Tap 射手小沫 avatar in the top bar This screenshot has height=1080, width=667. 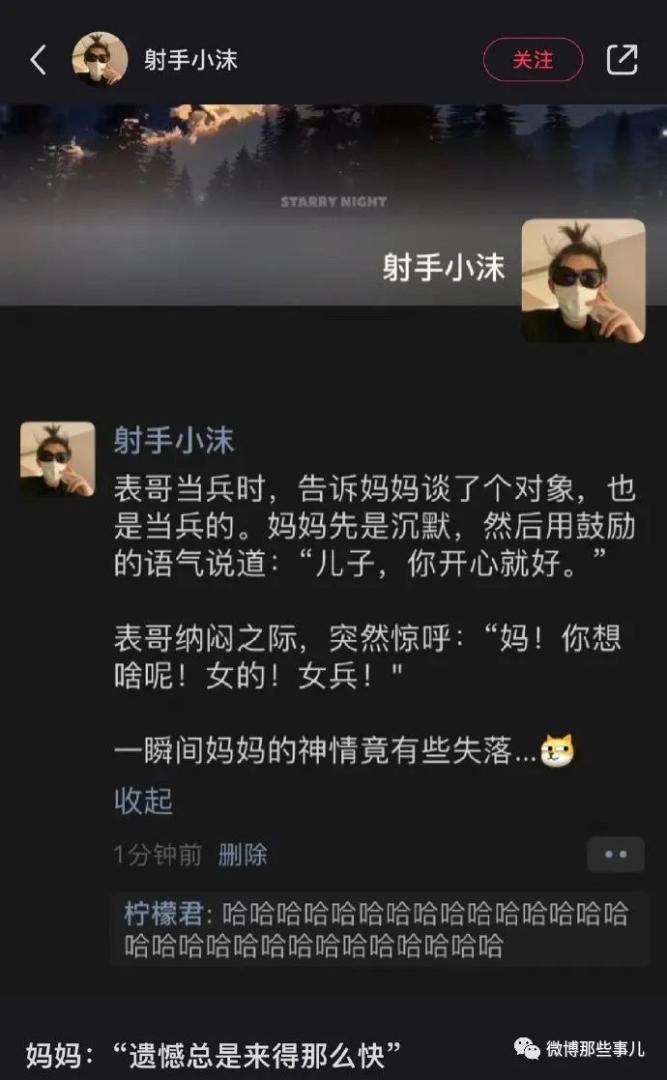(100, 59)
